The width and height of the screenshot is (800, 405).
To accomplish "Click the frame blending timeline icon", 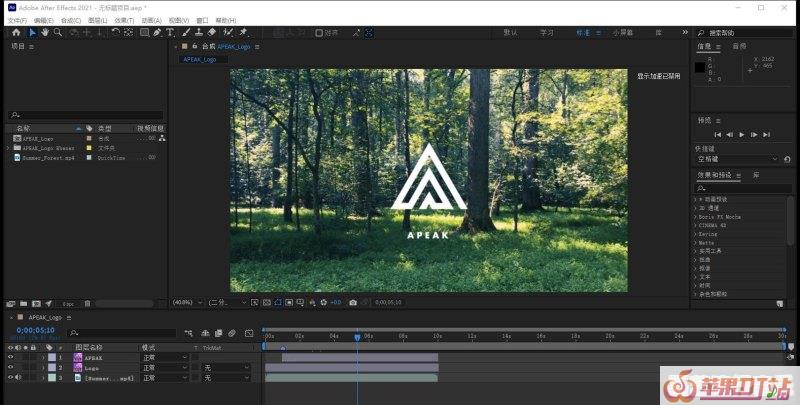I will point(218,334).
